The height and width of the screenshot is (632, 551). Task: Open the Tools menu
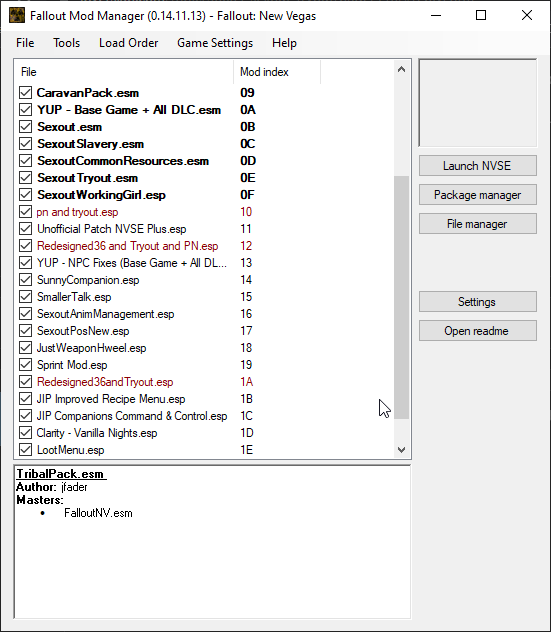[67, 43]
